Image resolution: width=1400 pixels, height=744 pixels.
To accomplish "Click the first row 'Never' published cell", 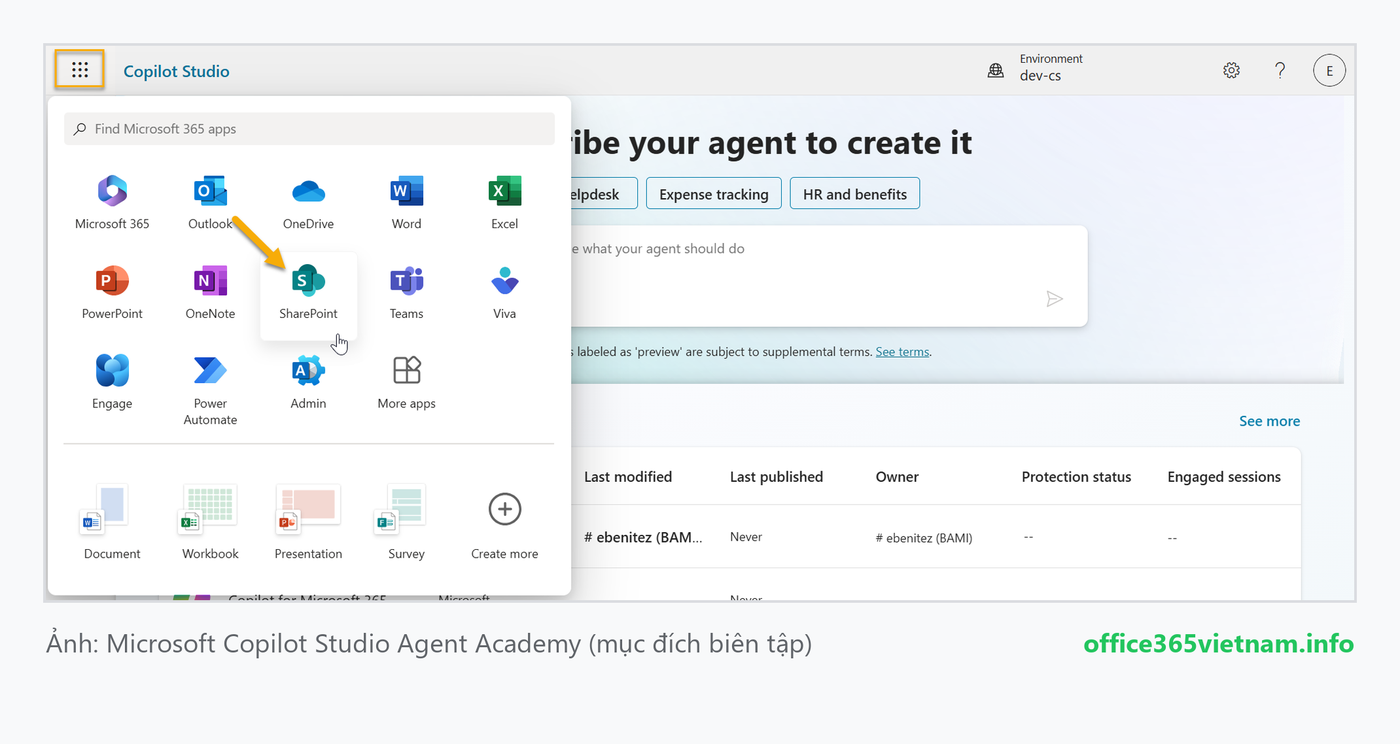I will [746, 537].
